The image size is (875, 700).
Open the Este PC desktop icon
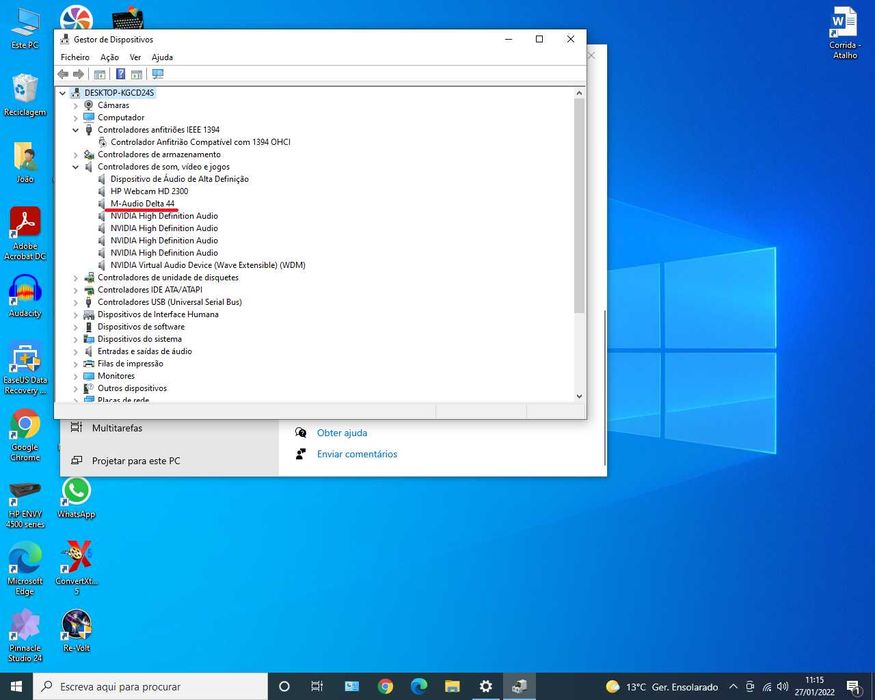point(25,29)
